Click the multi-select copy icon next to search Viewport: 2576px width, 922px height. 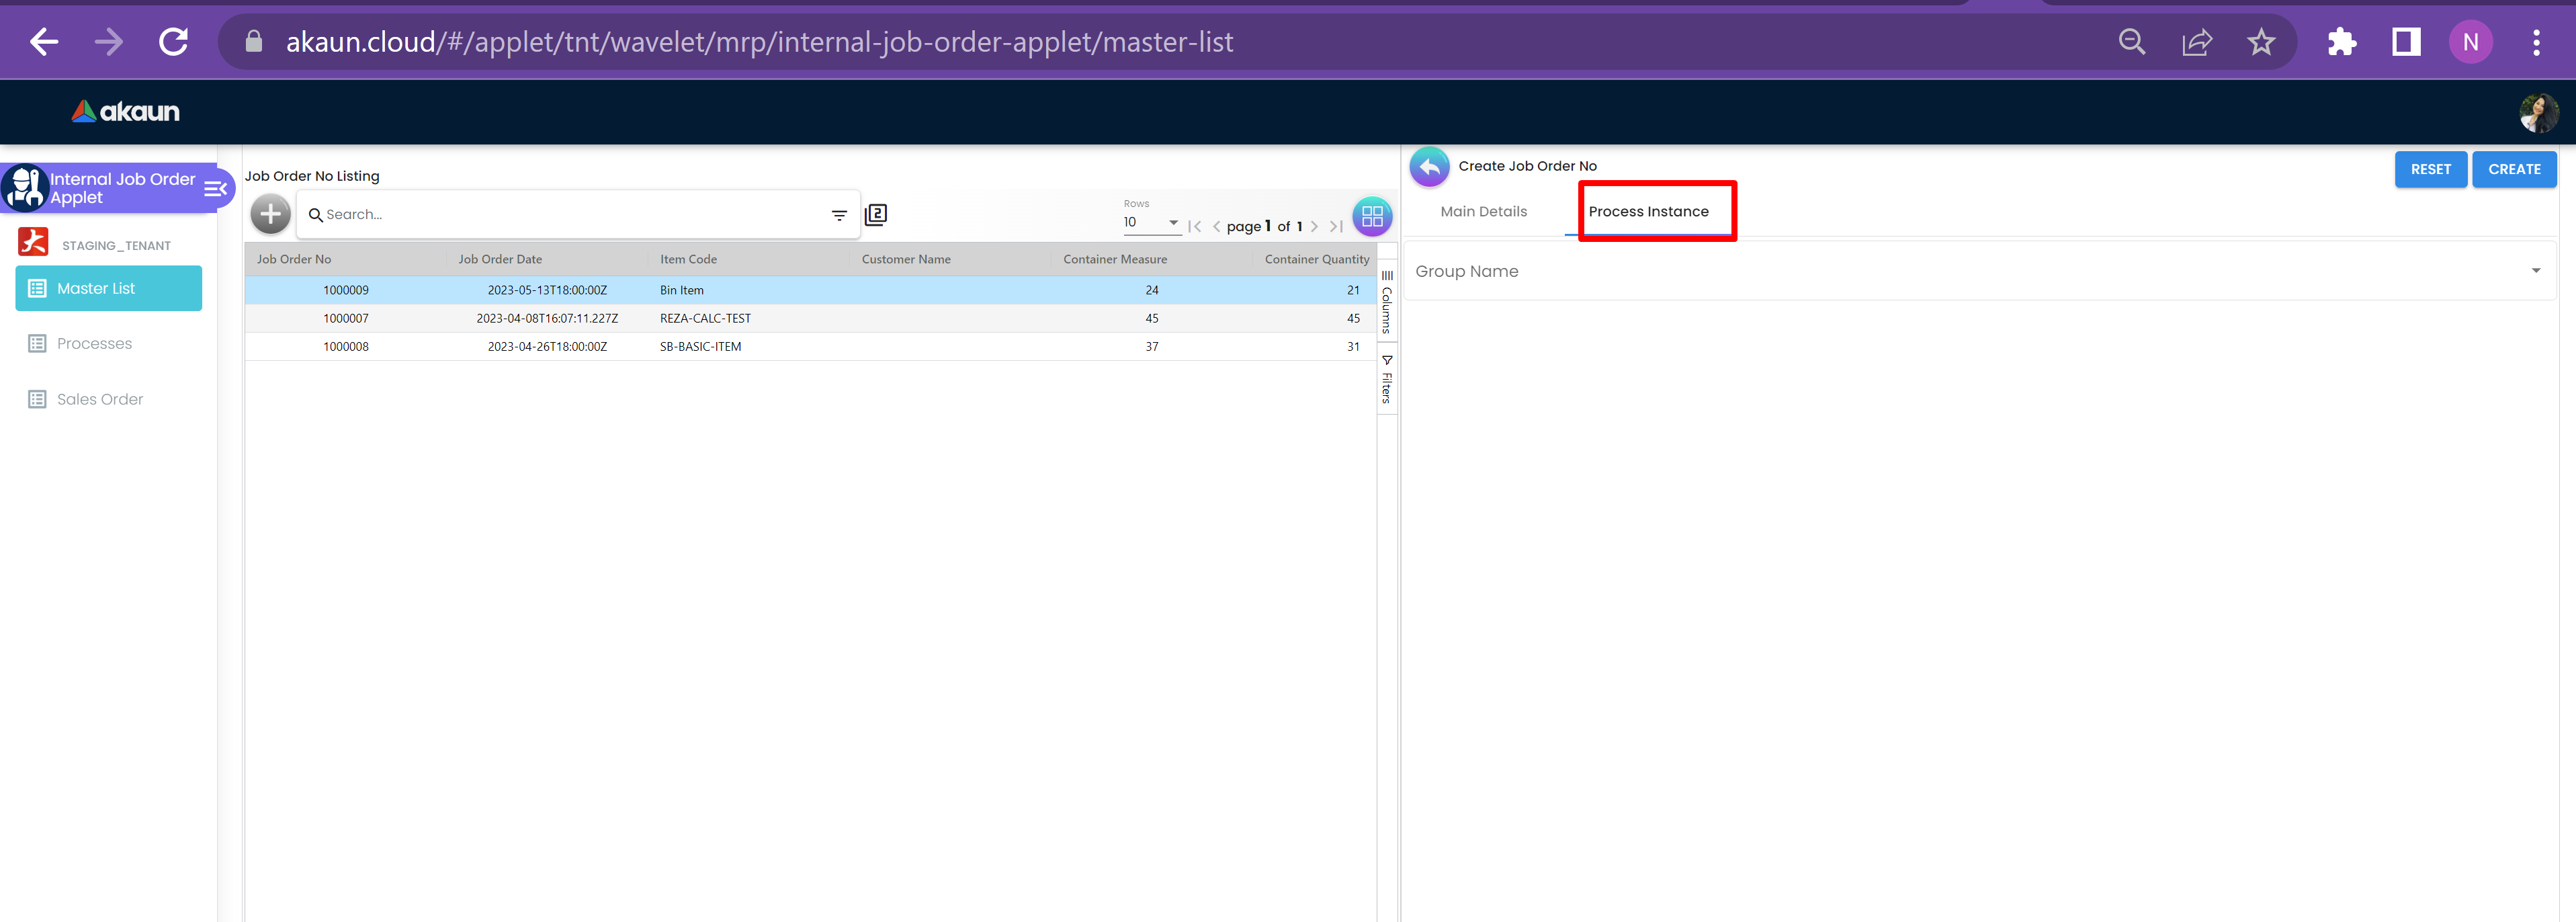876,214
